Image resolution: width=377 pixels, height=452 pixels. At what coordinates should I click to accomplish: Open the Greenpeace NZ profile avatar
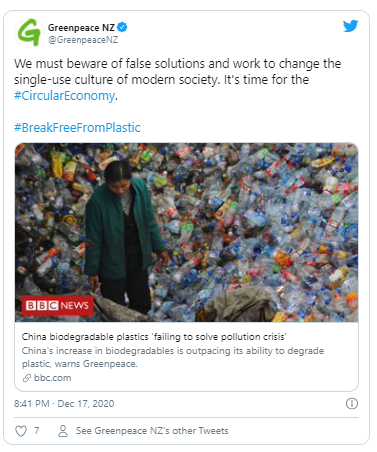[29, 33]
